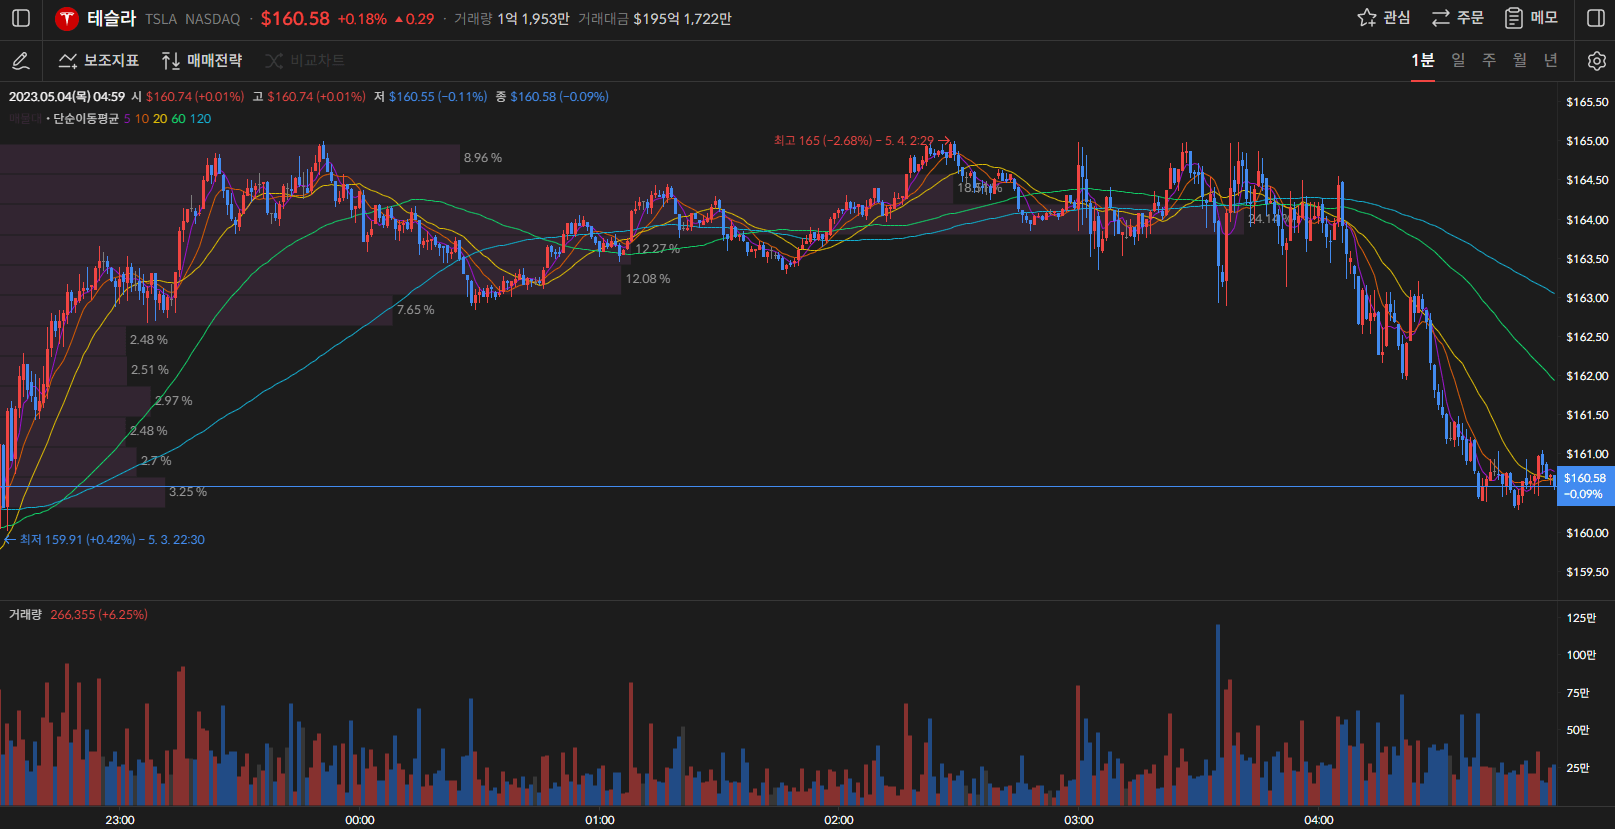This screenshot has height=829, width=1615.
Task: Click the 100만 volume axis label
Action: 1581,655
